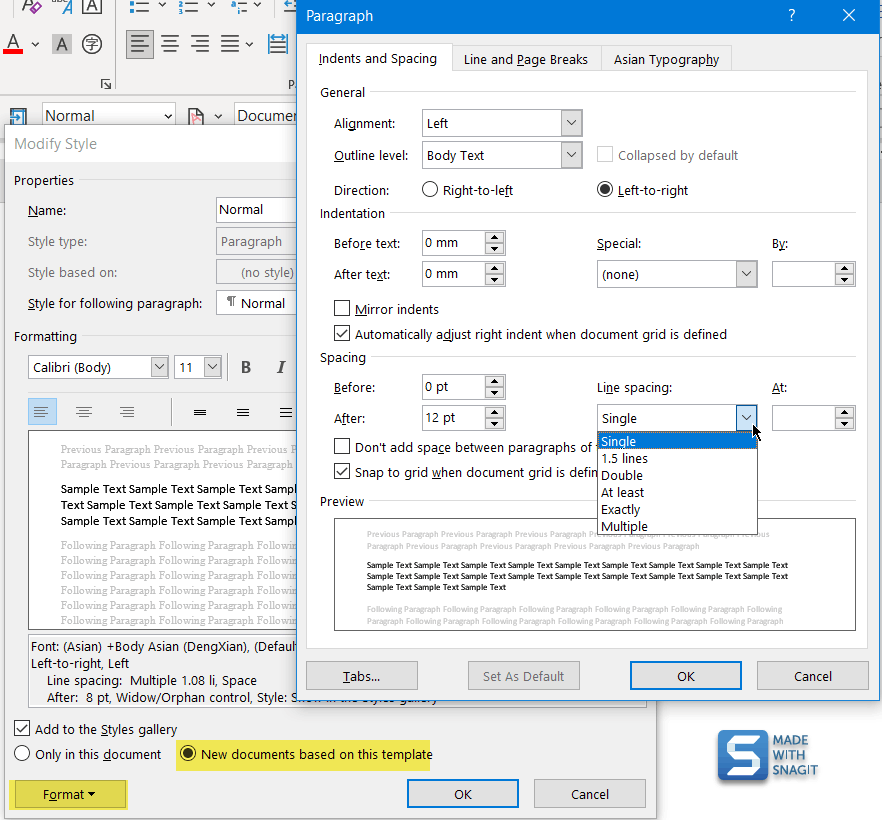Toggle Automatically adjust right indent checkbox
The image size is (882, 820).
pyautogui.click(x=341, y=333)
